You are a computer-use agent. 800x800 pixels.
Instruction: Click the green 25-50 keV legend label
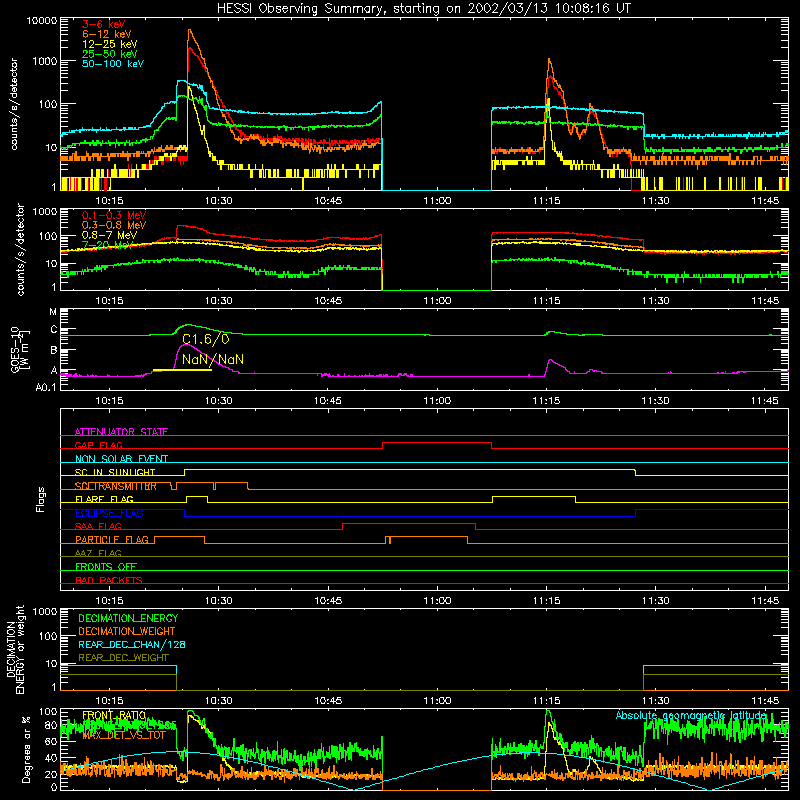point(109,54)
